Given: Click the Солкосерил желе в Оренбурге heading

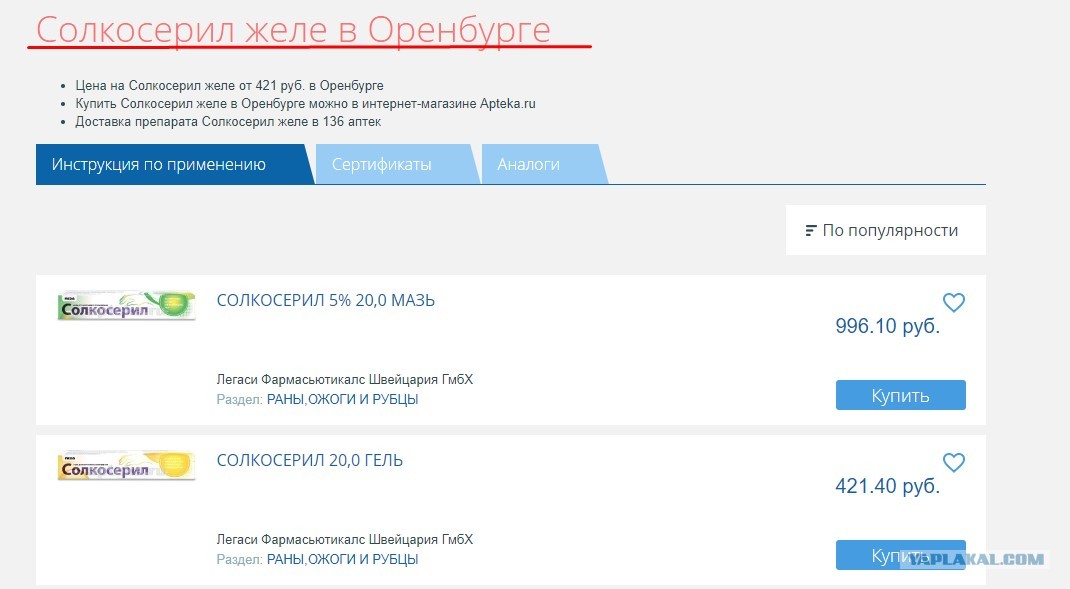Looking at the screenshot, I should coord(293,30).
